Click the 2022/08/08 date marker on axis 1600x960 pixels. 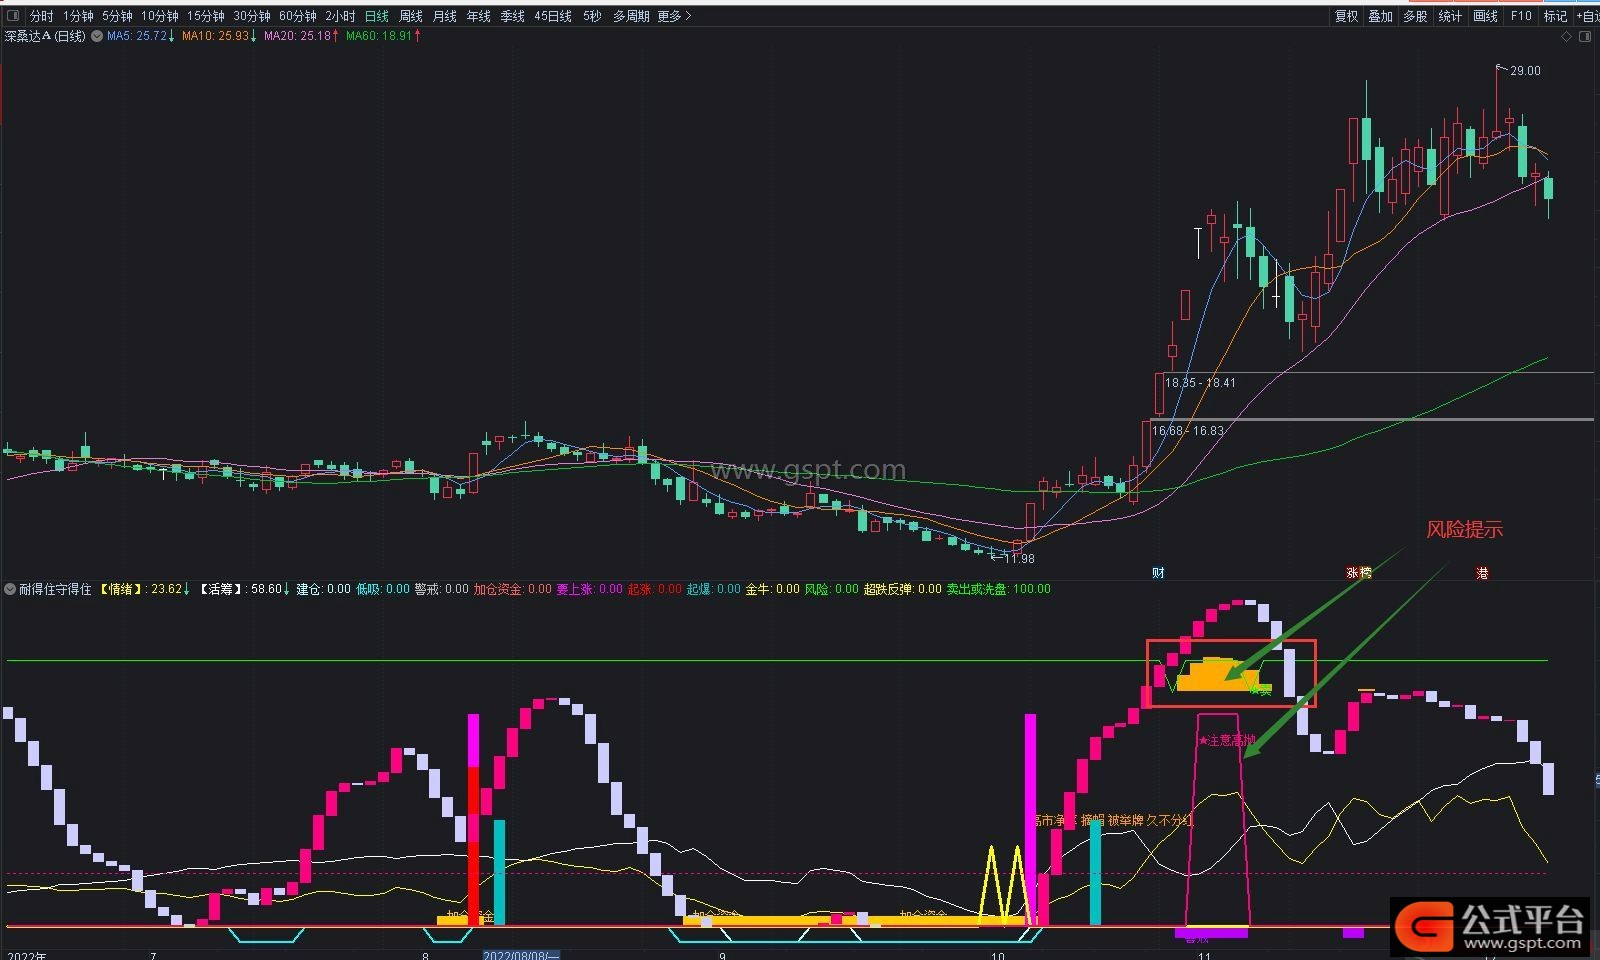[x=521, y=955]
